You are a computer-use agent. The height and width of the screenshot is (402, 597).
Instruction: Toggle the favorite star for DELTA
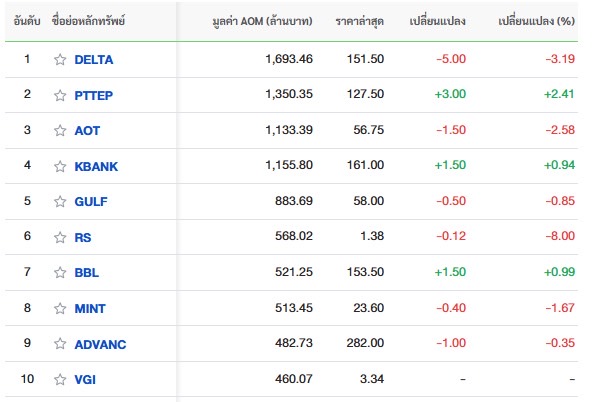[60, 60]
